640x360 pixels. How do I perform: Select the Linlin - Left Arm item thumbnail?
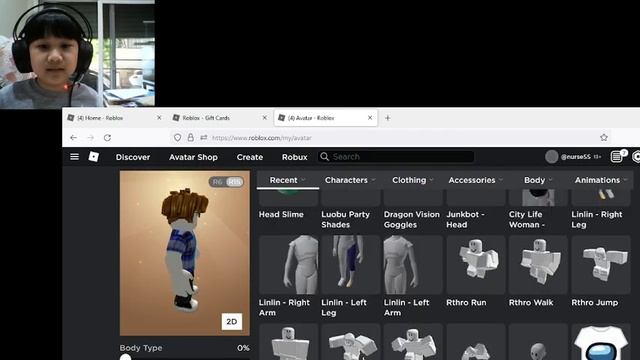413,264
